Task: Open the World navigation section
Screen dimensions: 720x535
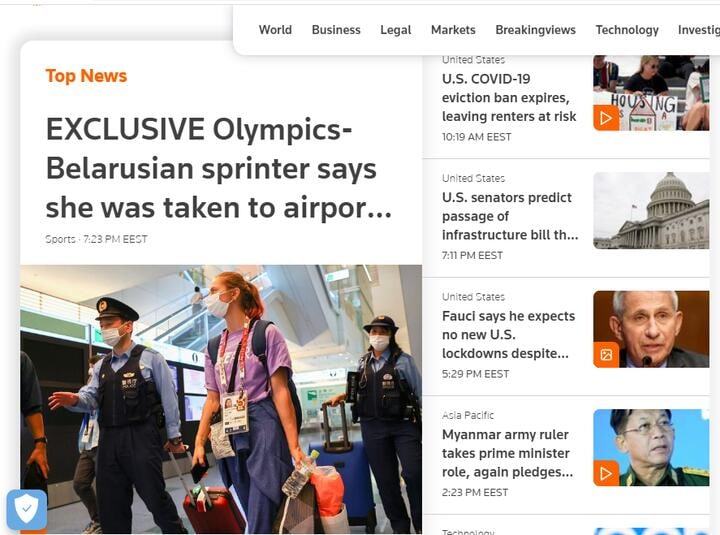Action: (275, 30)
